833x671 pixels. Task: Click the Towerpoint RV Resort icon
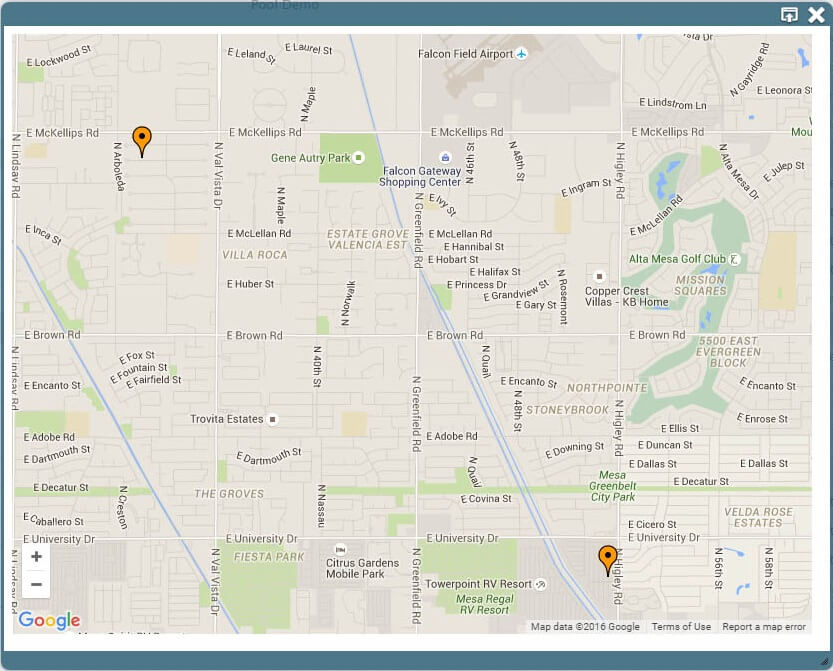(540, 584)
